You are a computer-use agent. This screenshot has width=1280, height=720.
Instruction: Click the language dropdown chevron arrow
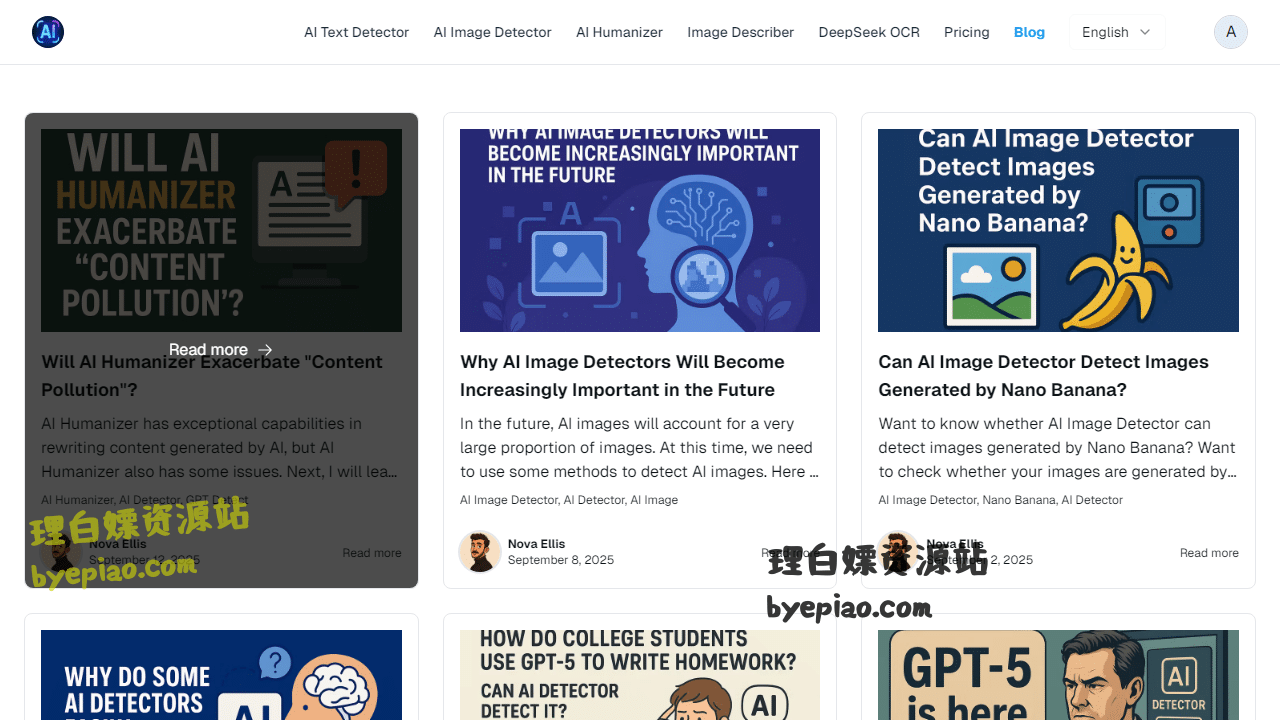pos(1145,32)
